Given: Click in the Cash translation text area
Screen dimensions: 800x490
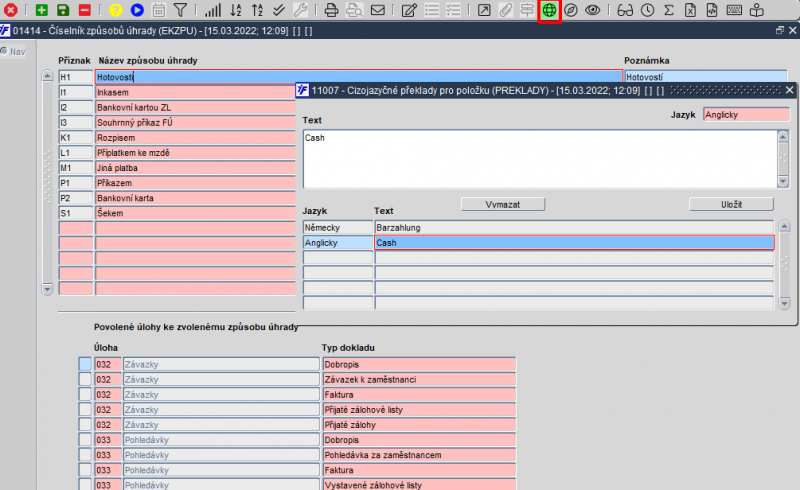Looking at the screenshot, I should pyautogui.click(x=540, y=159).
